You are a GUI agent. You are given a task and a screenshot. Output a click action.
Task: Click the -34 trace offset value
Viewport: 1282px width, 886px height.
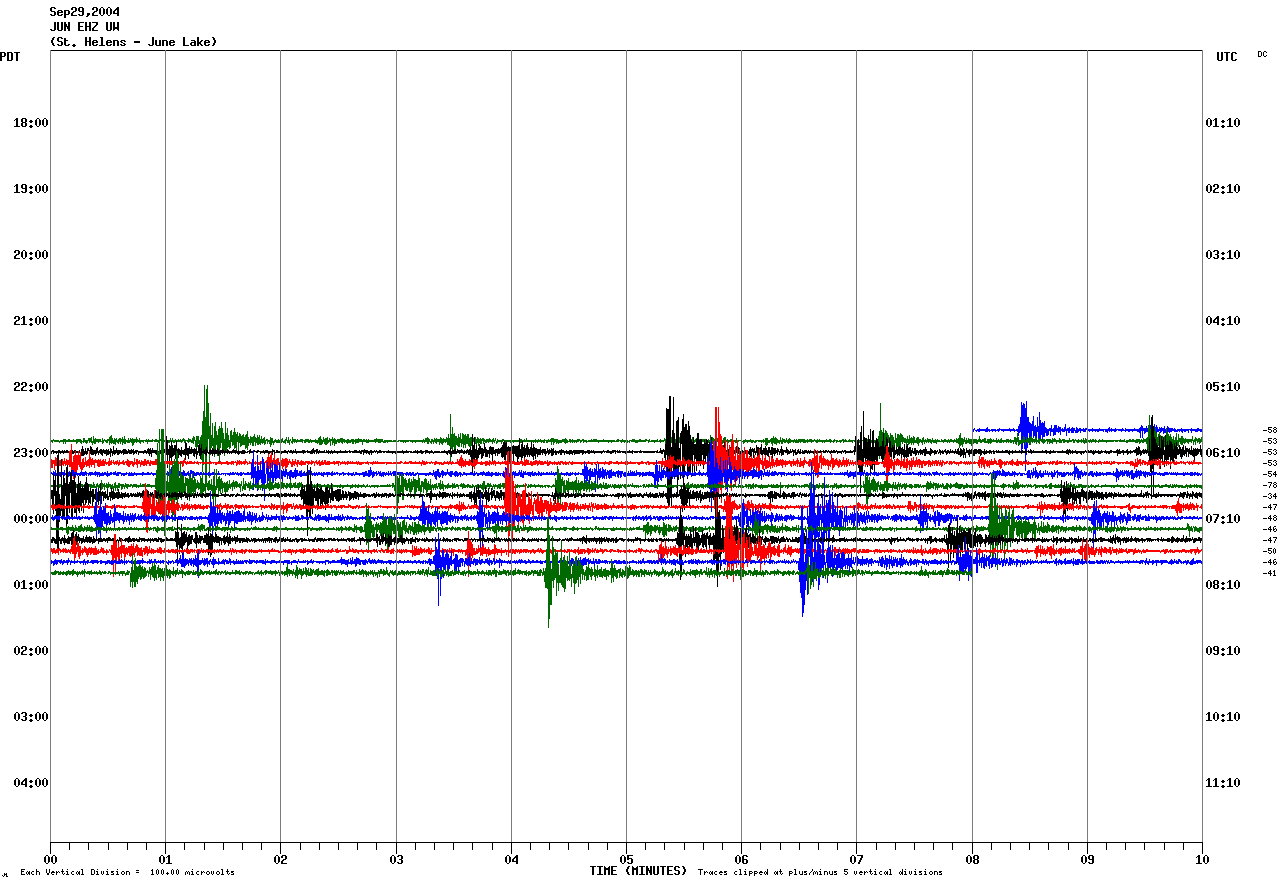(1270, 496)
